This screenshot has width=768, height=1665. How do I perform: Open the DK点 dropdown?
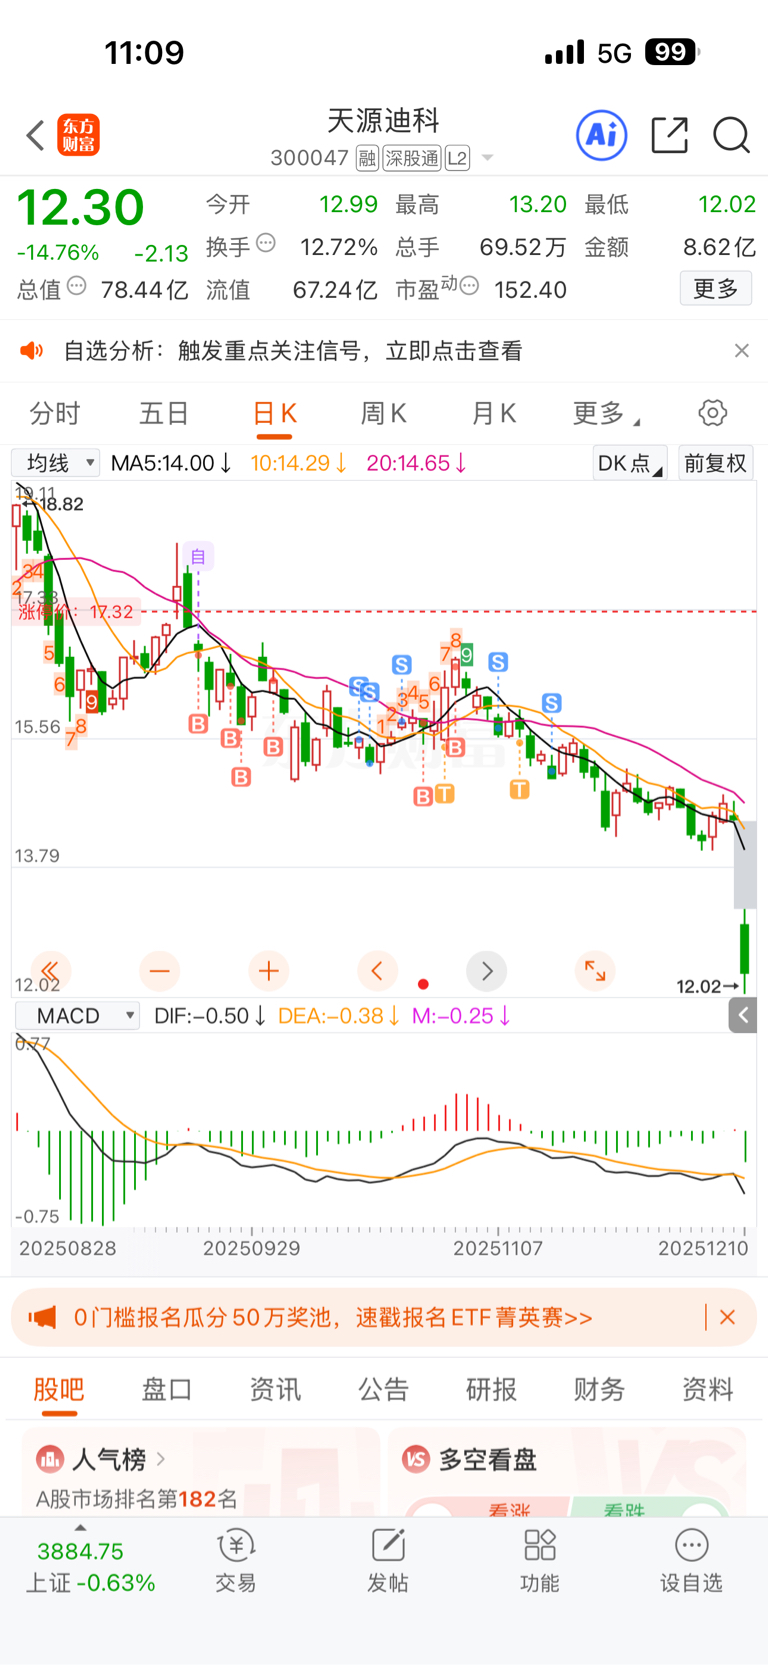[x=630, y=463]
